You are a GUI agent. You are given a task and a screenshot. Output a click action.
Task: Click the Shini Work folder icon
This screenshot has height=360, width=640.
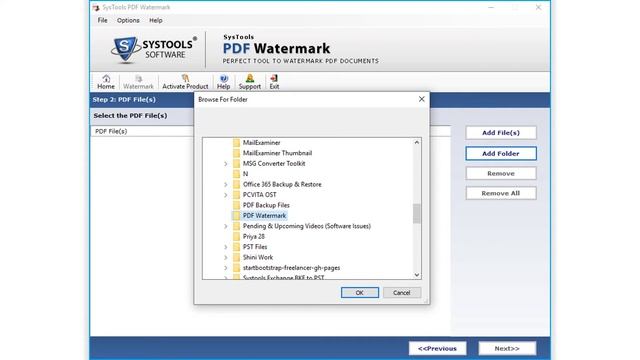pos(236,257)
